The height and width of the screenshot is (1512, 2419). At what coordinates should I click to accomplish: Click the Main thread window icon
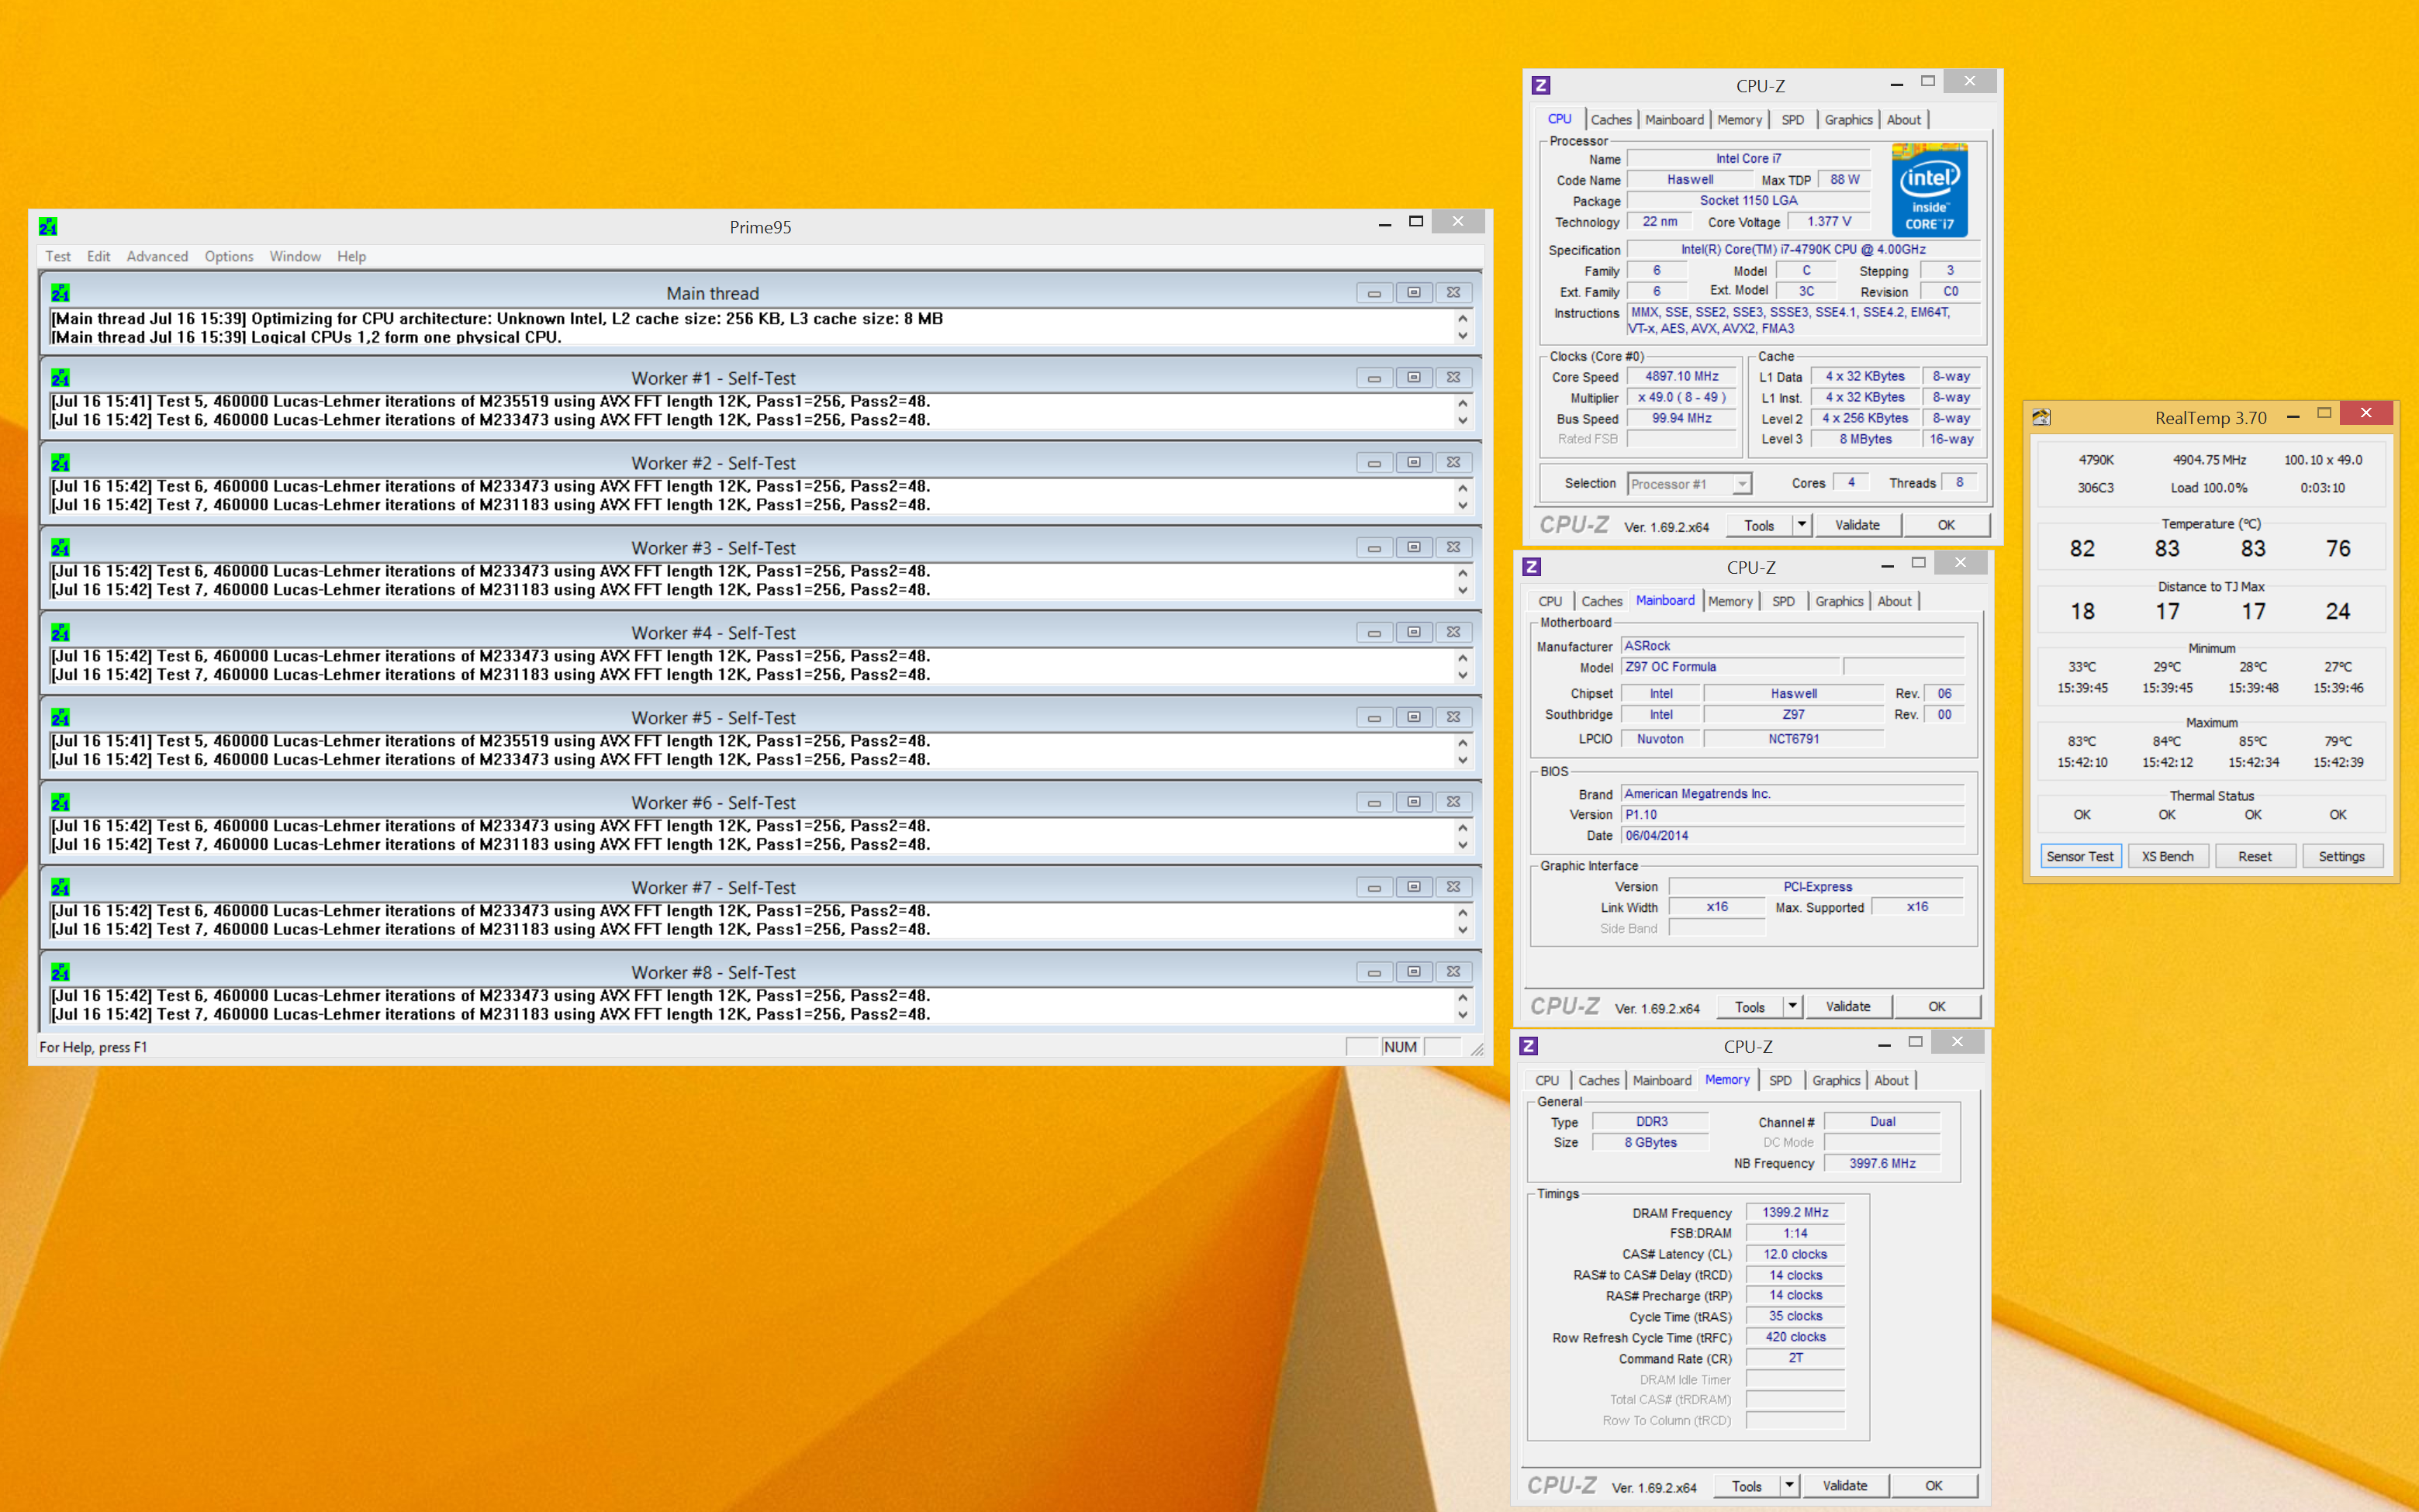coord(60,293)
